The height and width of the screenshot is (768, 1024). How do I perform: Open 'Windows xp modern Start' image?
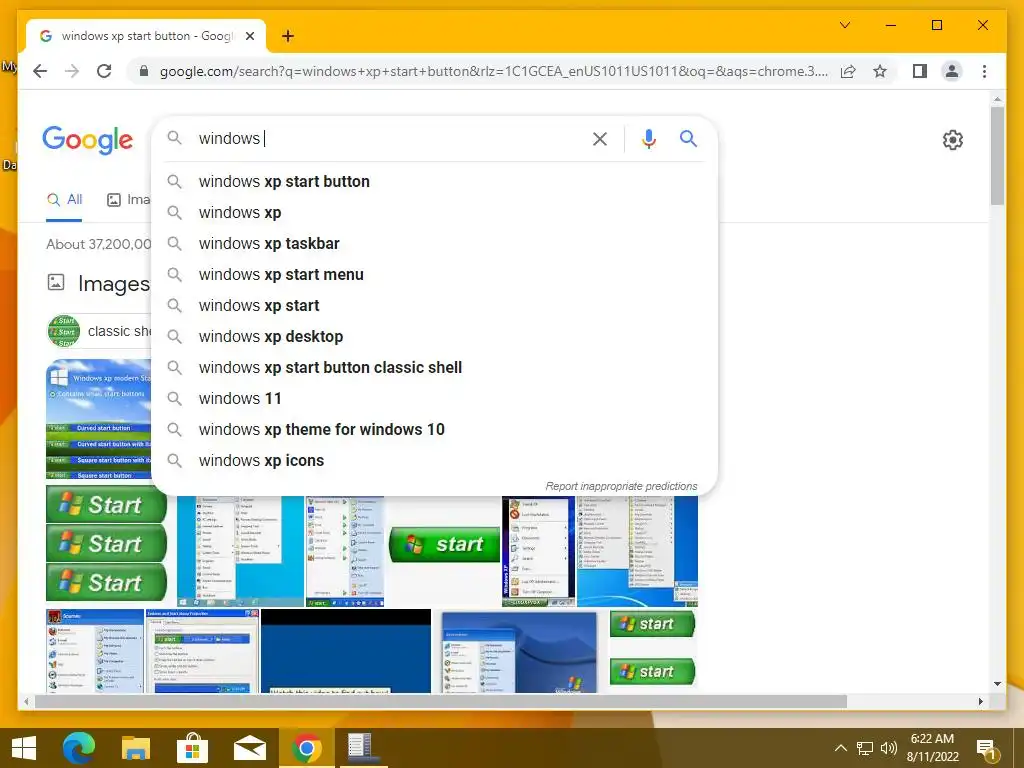99,419
